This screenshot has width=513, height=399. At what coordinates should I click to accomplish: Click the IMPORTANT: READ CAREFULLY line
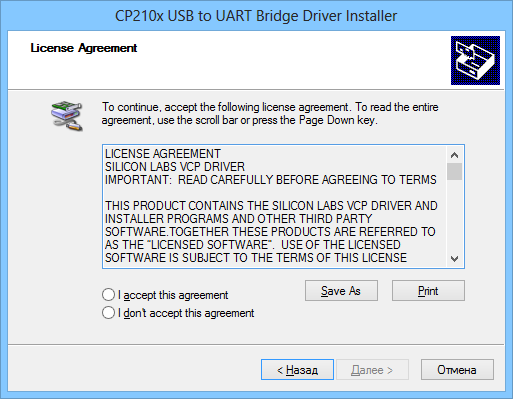point(271,180)
